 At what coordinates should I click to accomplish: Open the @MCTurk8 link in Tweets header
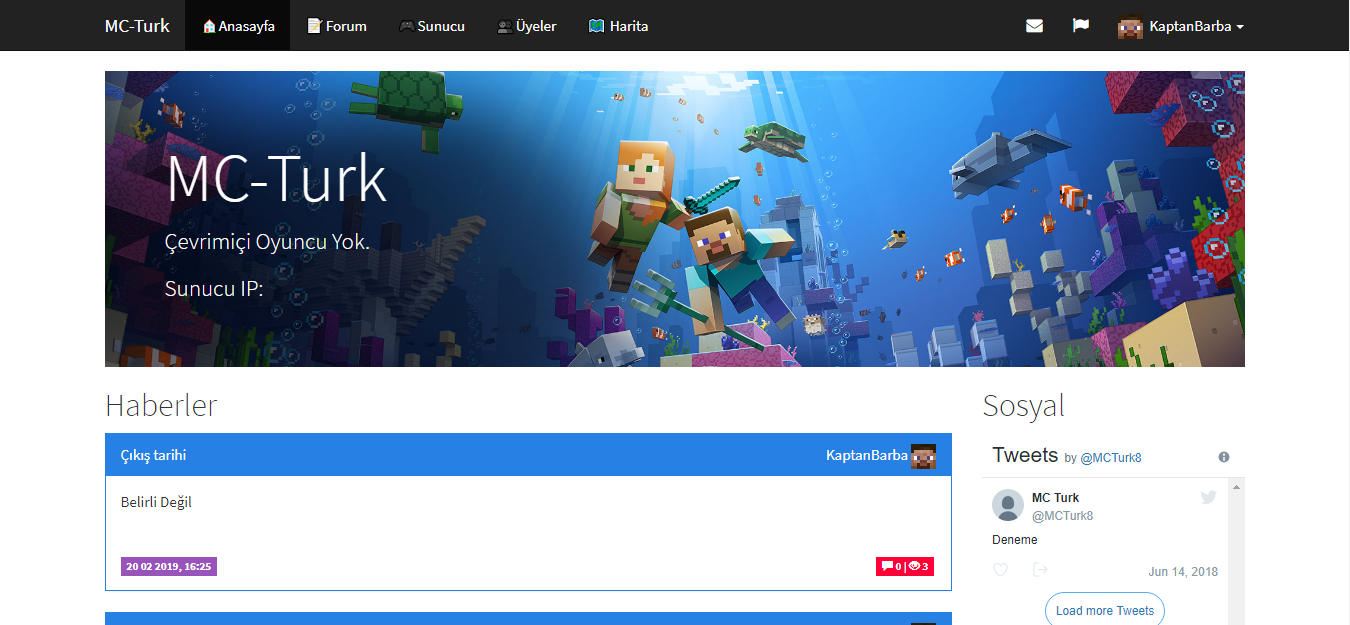[1110, 458]
